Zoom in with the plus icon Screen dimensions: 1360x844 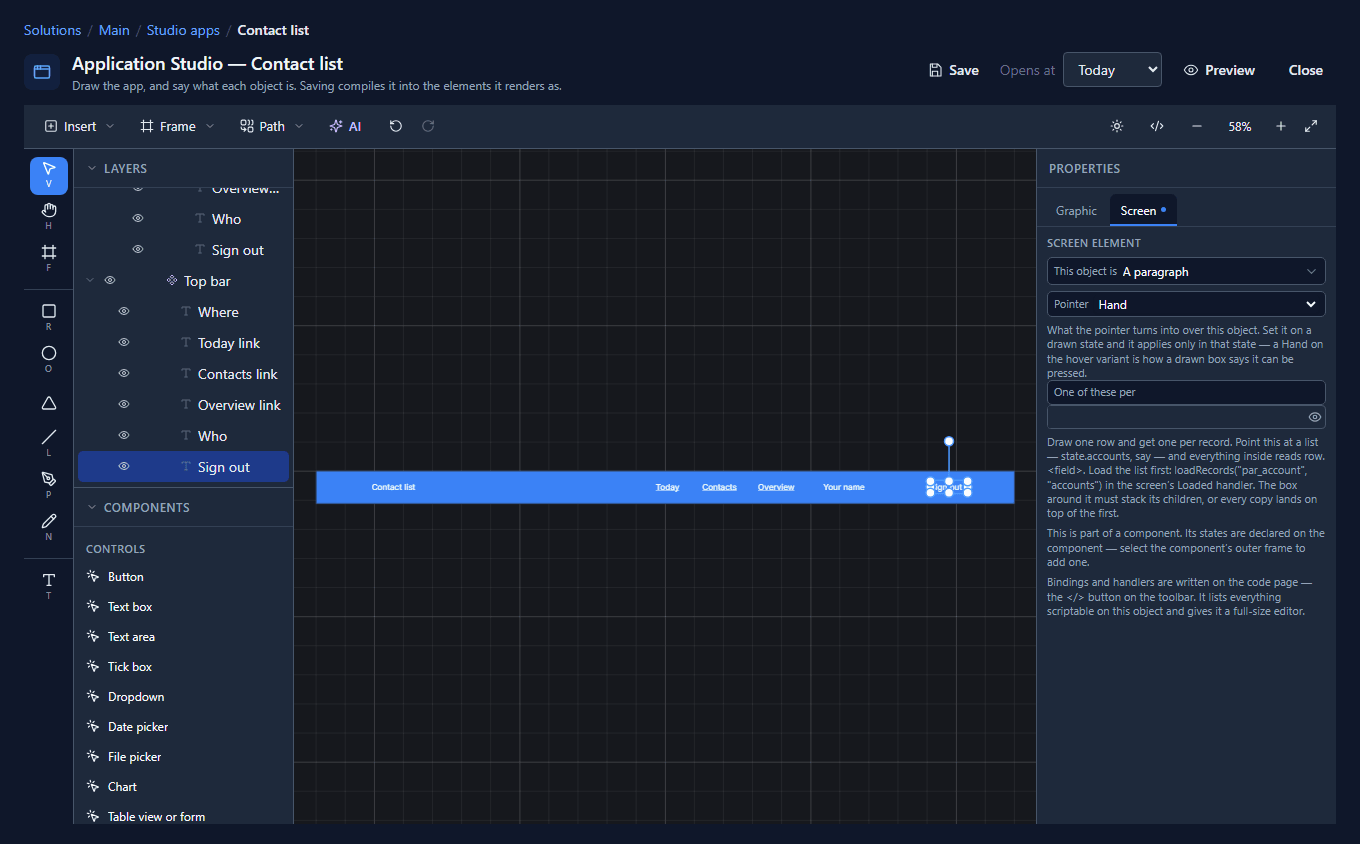coord(1281,126)
